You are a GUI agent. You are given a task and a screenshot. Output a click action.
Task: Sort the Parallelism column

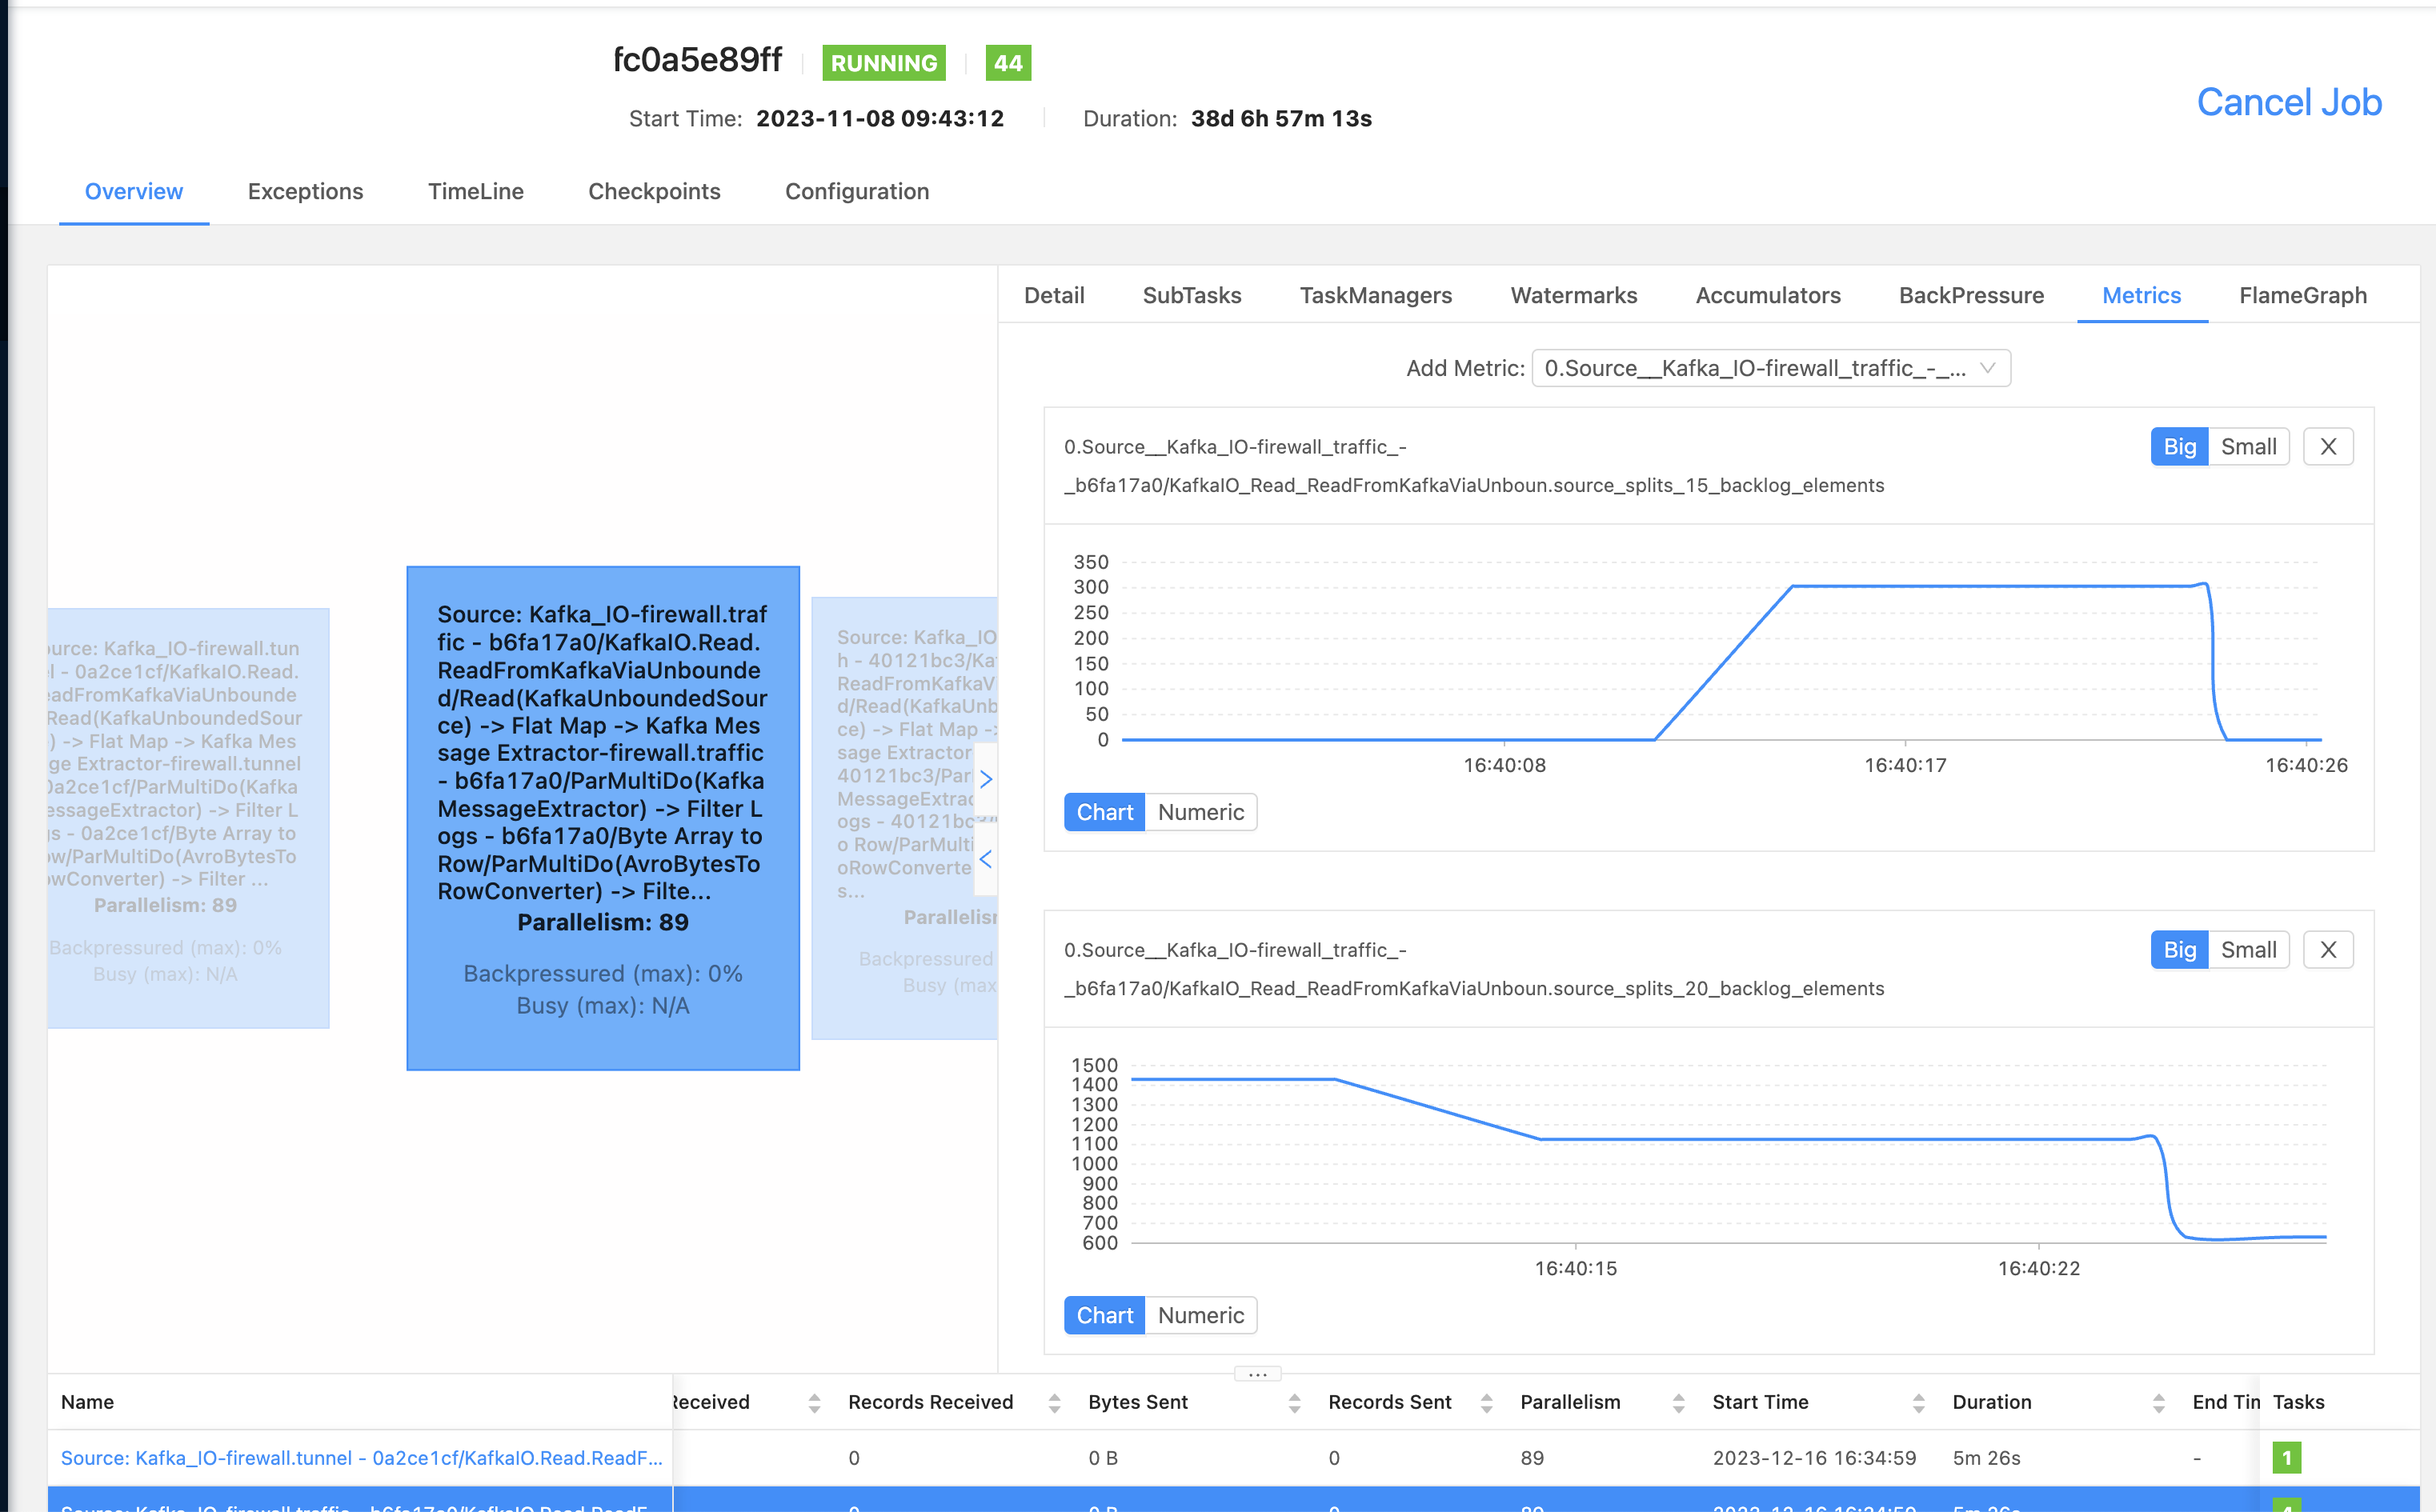1672,1402
